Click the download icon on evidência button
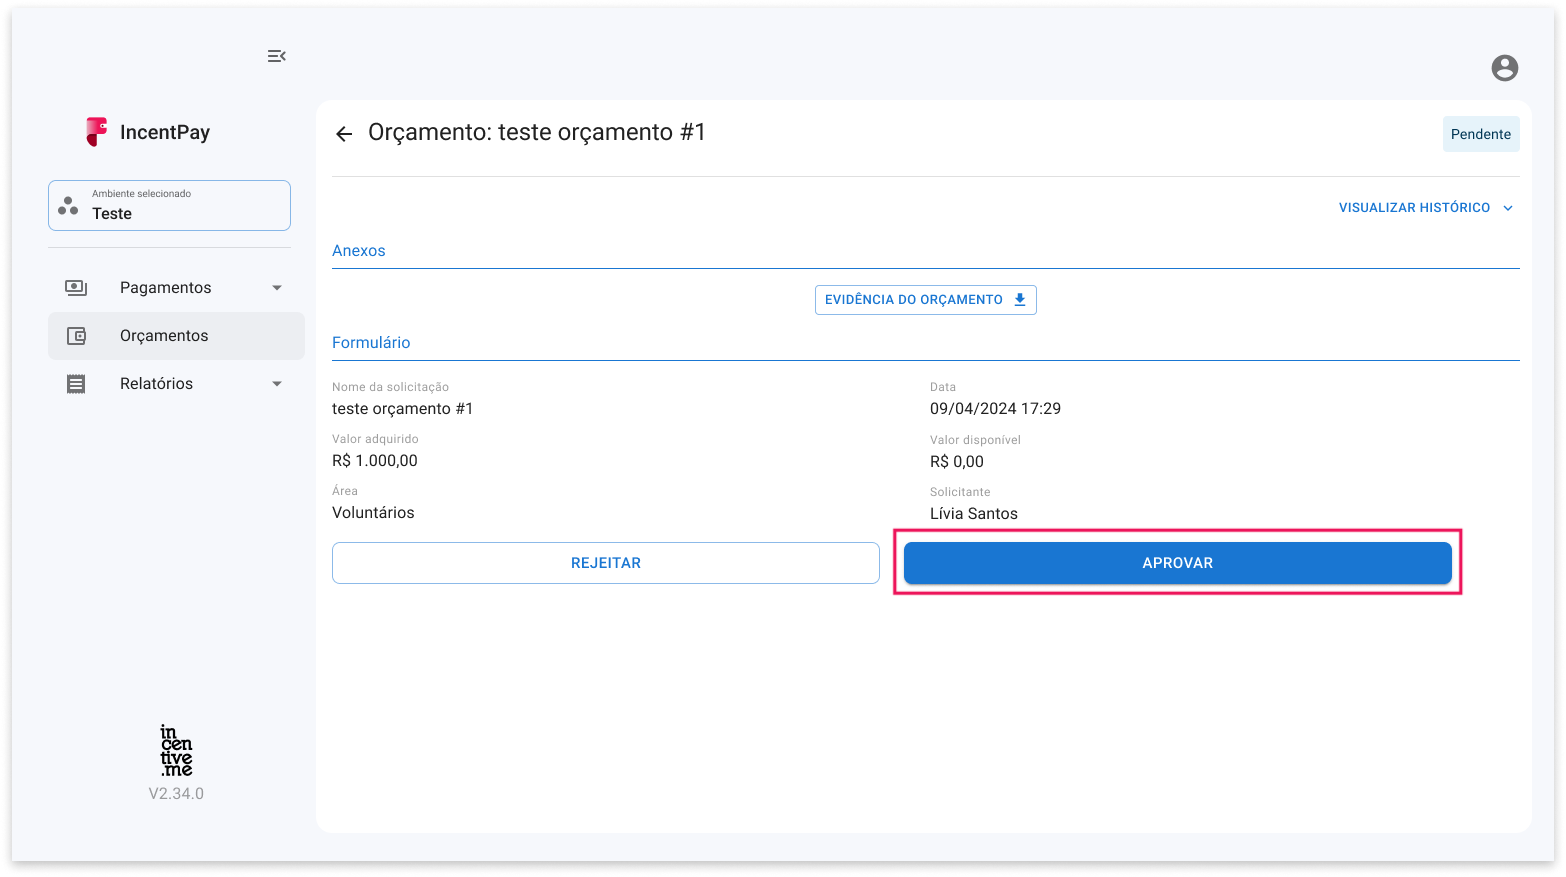The image size is (1566, 877). tap(1020, 300)
